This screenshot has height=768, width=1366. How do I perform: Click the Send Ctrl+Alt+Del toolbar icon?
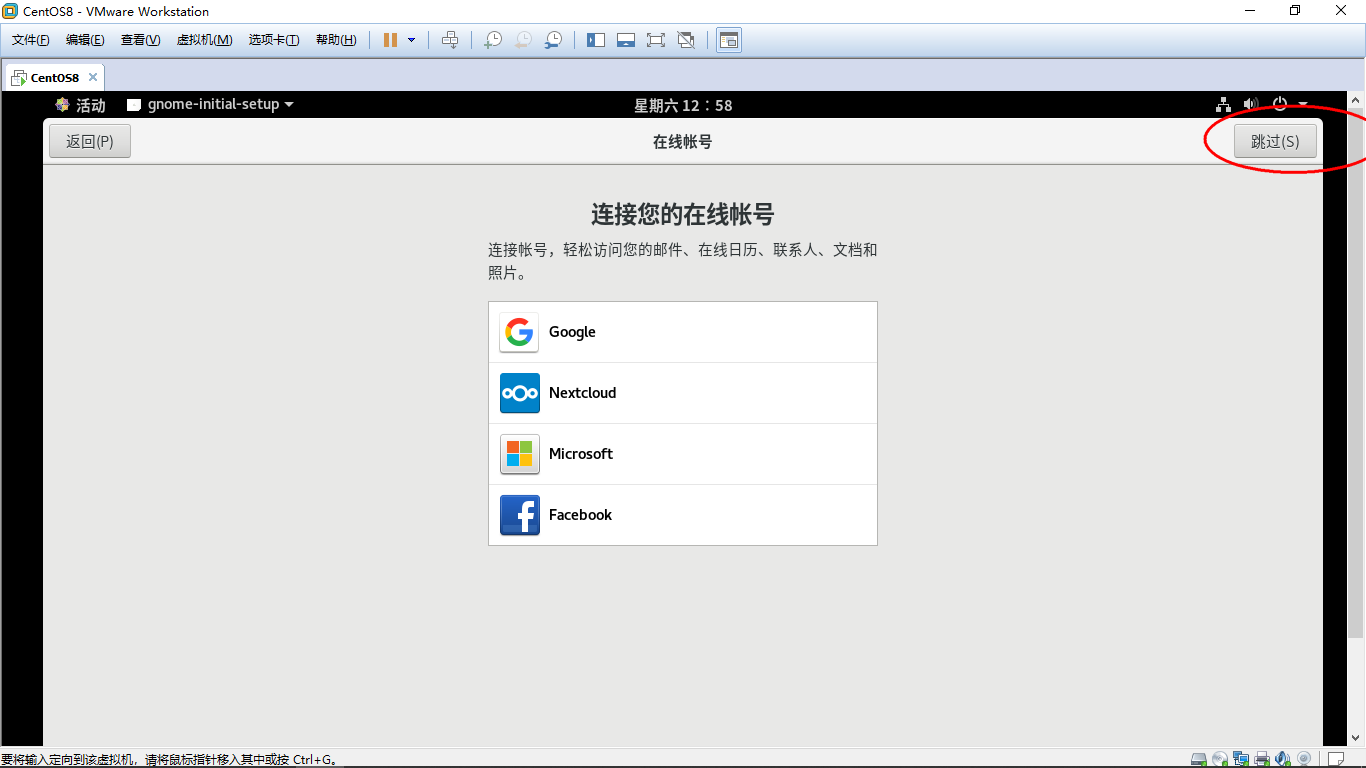450,40
